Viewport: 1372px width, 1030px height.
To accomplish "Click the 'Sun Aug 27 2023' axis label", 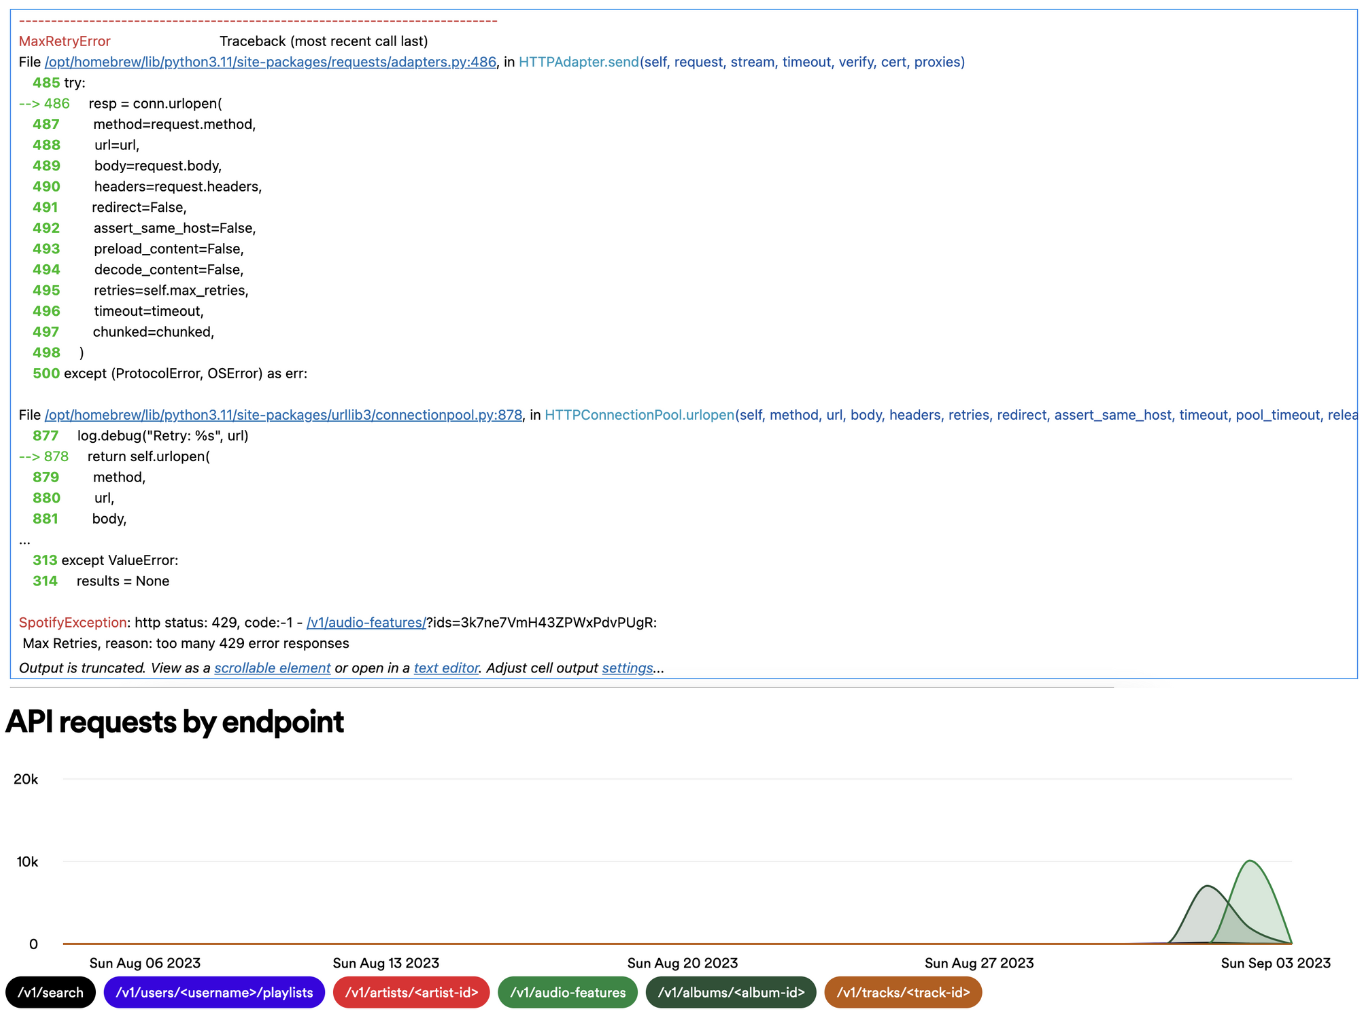I will coord(979,963).
